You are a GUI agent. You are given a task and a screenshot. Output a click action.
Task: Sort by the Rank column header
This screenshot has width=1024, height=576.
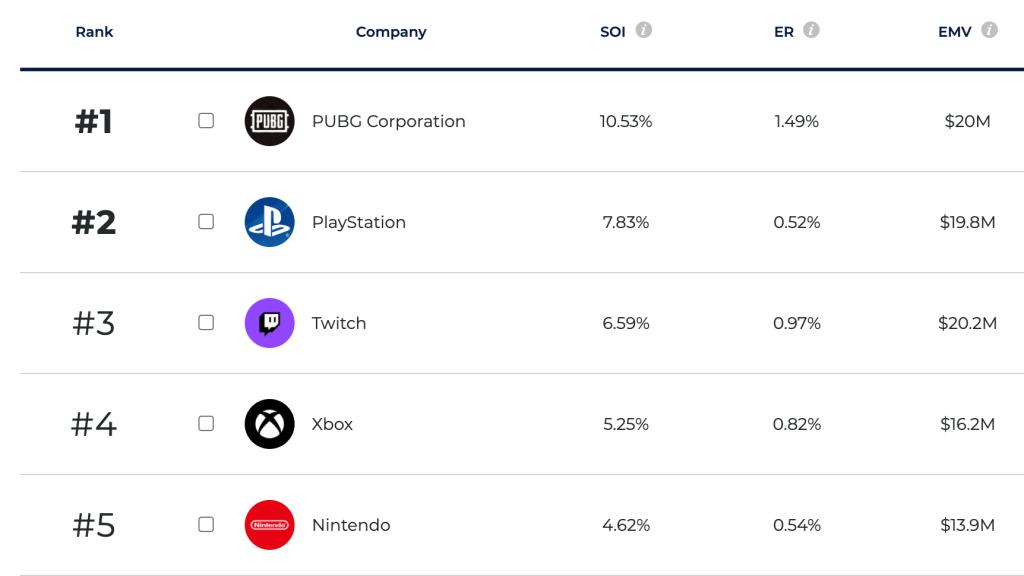pyautogui.click(x=94, y=32)
